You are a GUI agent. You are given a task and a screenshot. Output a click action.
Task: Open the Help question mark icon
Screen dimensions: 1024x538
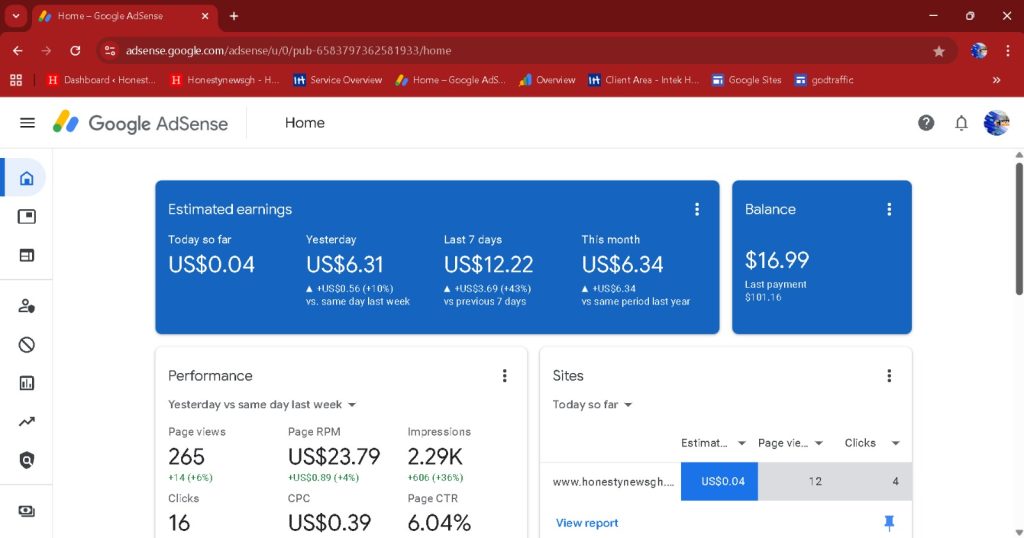926,123
